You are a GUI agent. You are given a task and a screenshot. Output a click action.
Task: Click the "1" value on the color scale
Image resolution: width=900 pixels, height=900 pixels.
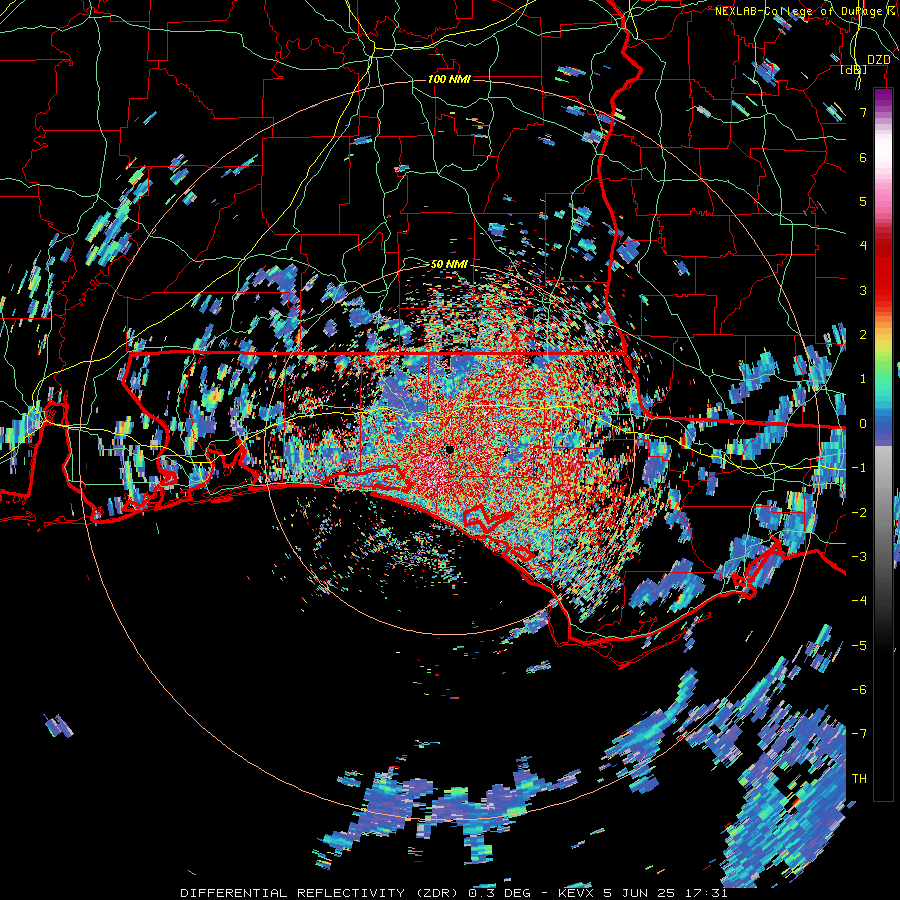[x=863, y=379]
